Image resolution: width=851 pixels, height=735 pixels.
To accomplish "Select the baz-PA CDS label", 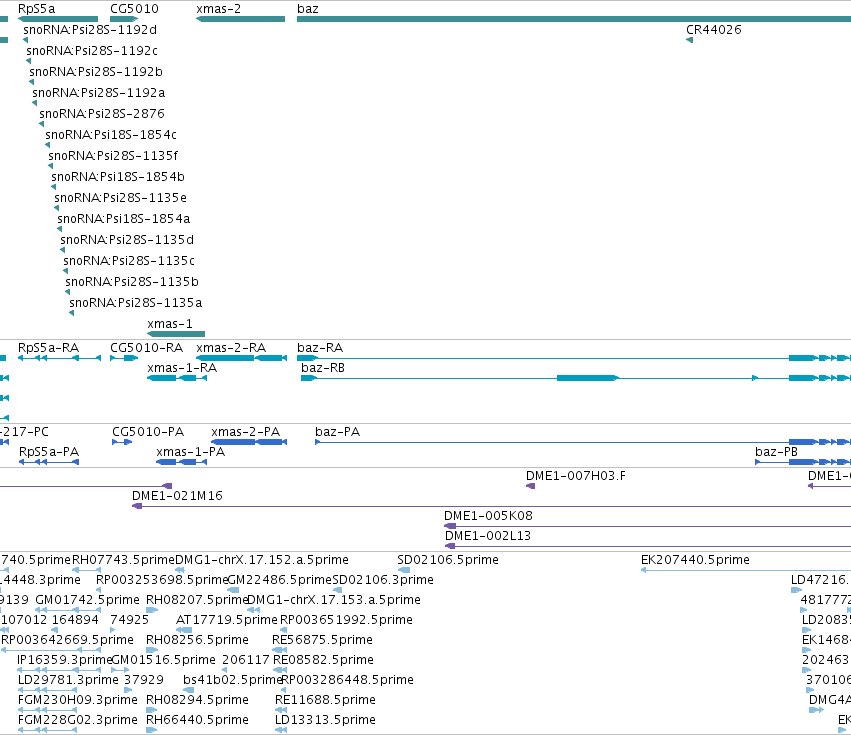I will [x=338, y=432].
